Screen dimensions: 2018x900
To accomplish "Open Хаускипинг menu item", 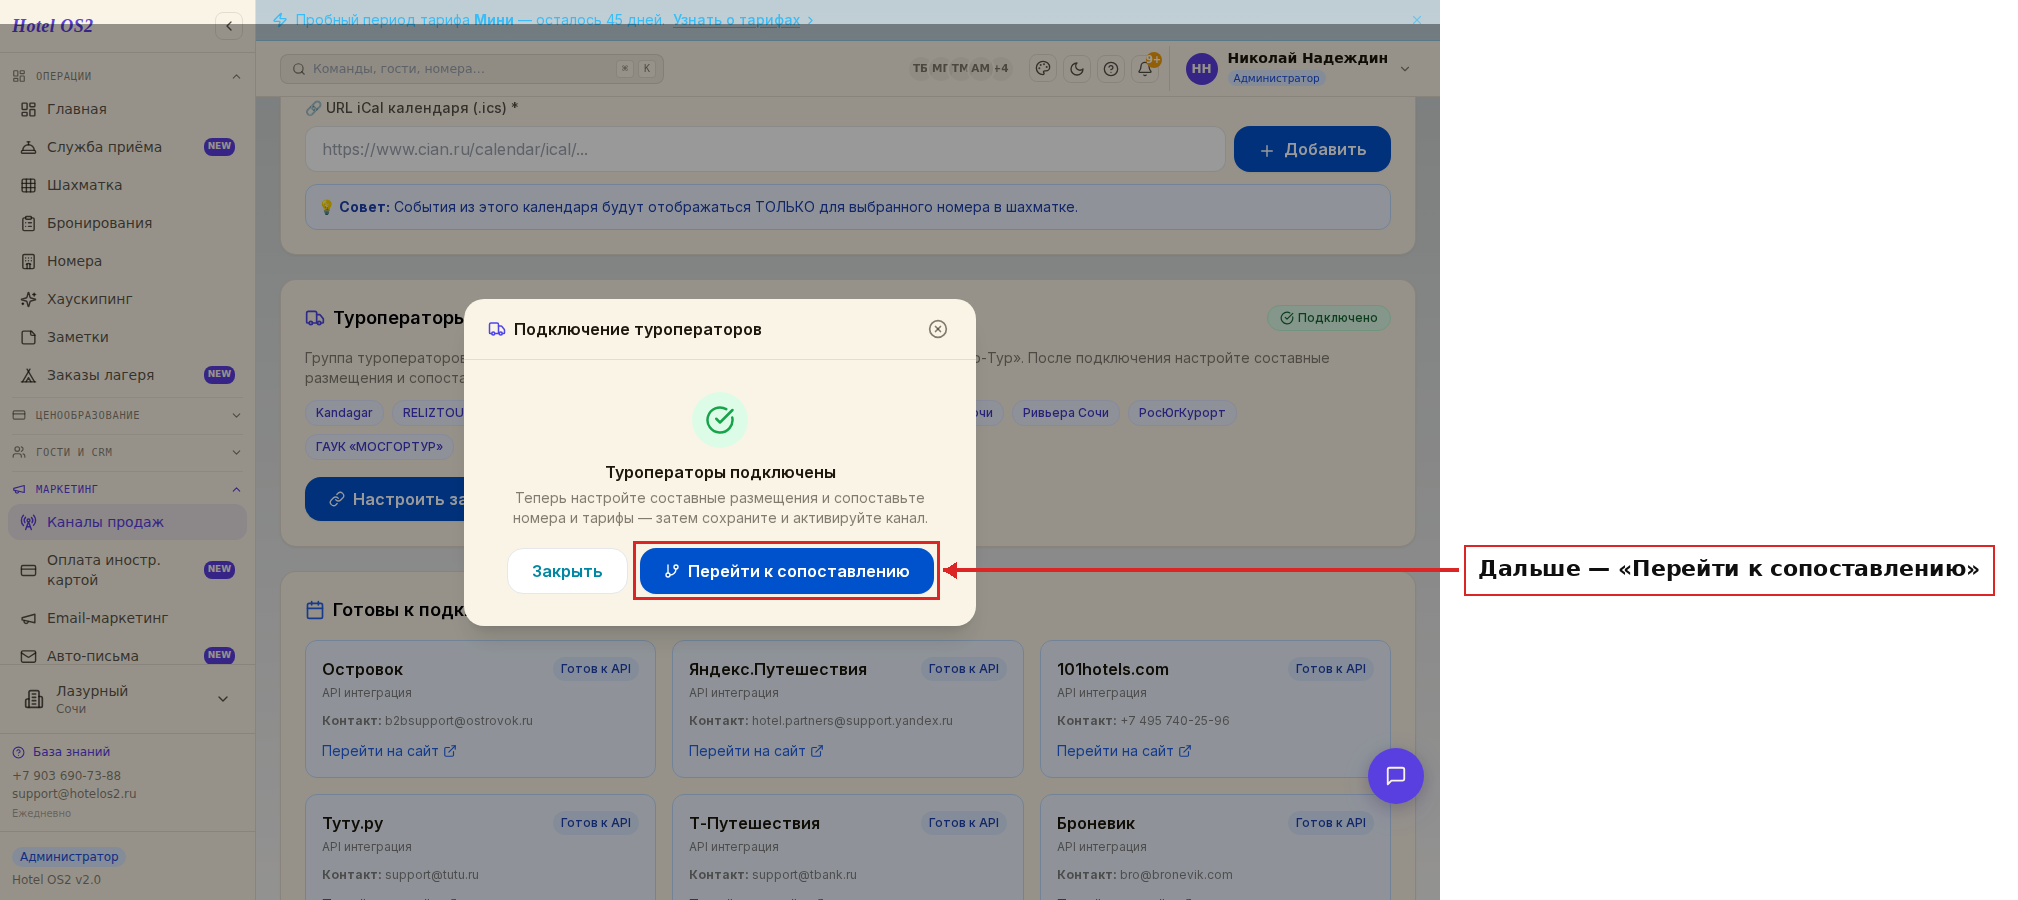I will [x=127, y=299].
